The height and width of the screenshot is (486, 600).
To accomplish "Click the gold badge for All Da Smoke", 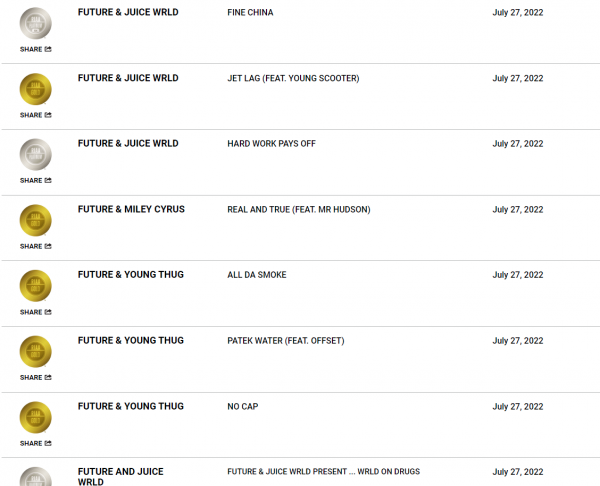I will (36, 286).
